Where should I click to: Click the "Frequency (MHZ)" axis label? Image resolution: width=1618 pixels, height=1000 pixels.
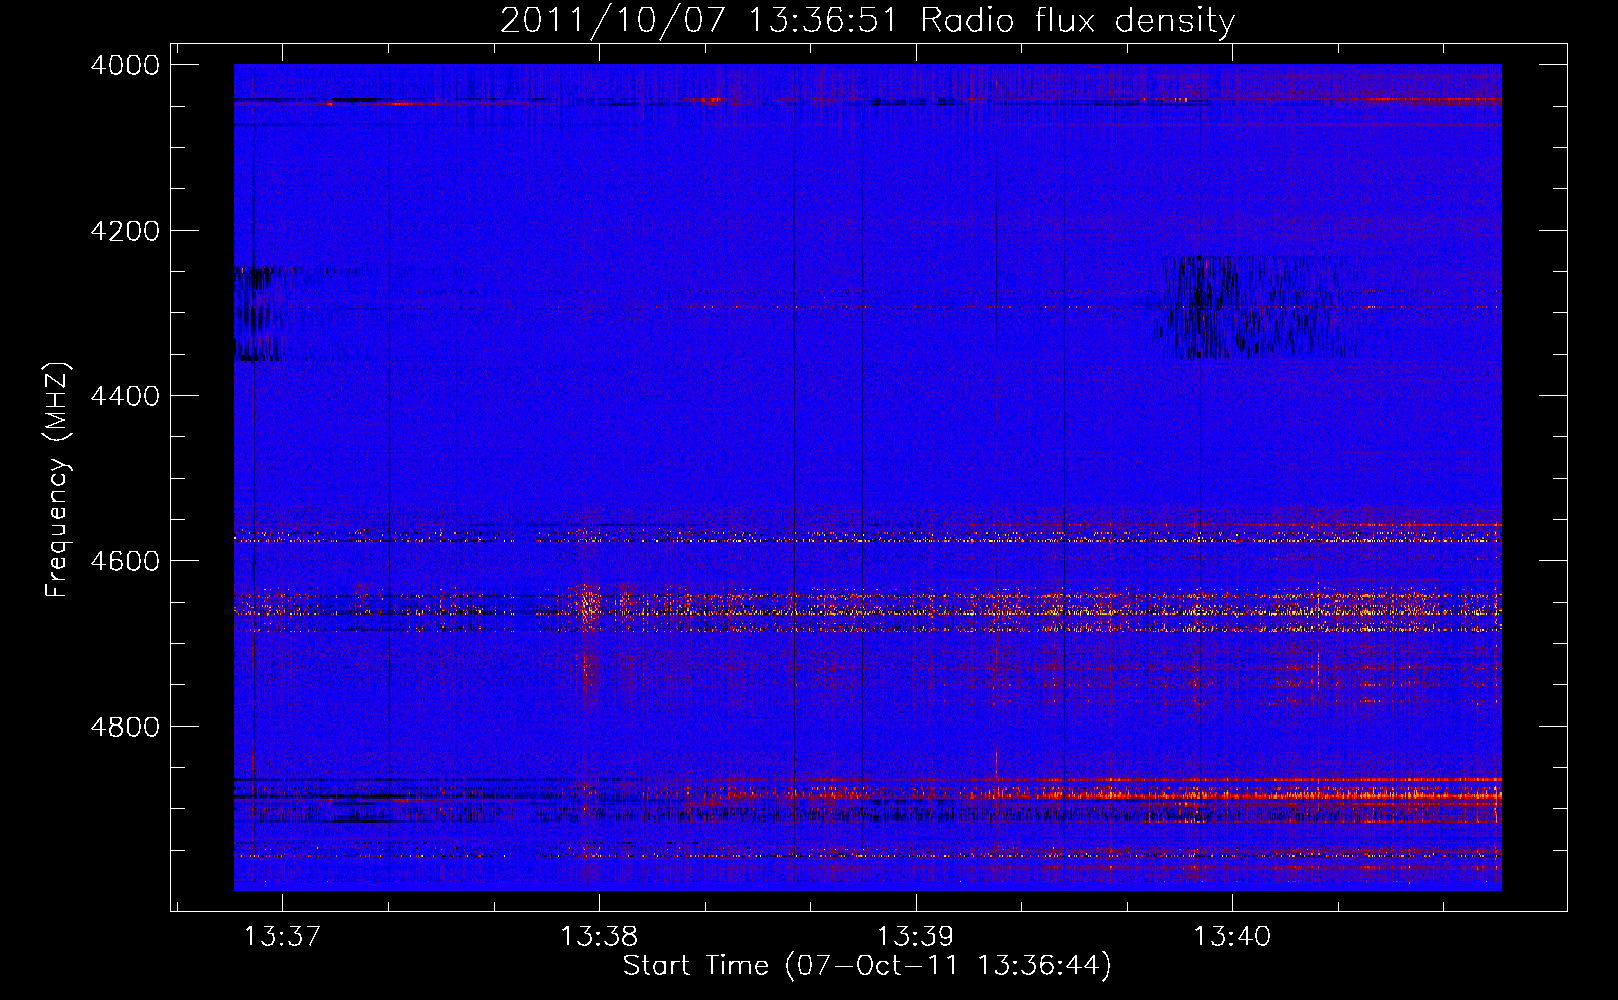pyautogui.click(x=58, y=480)
